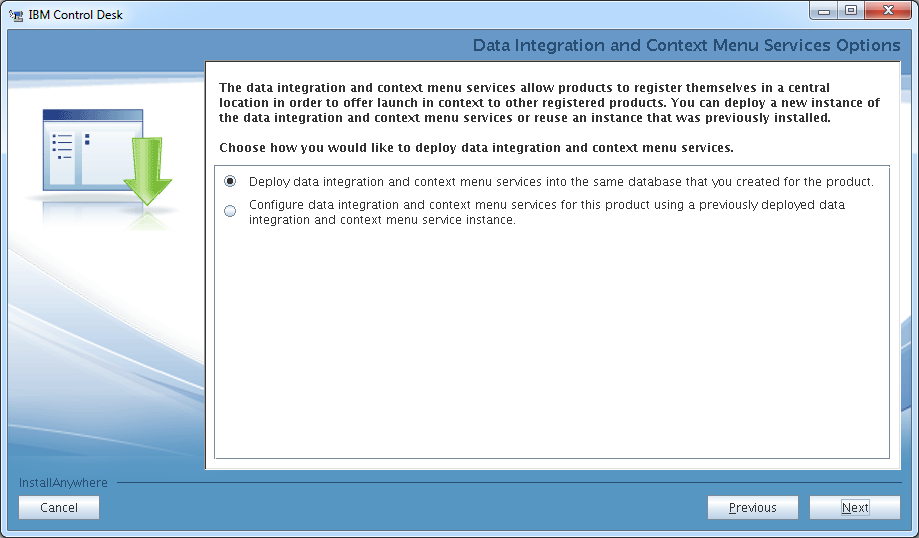Click the introductory description paragraph
The width and height of the screenshot is (919, 538).
(x=549, y=103)
